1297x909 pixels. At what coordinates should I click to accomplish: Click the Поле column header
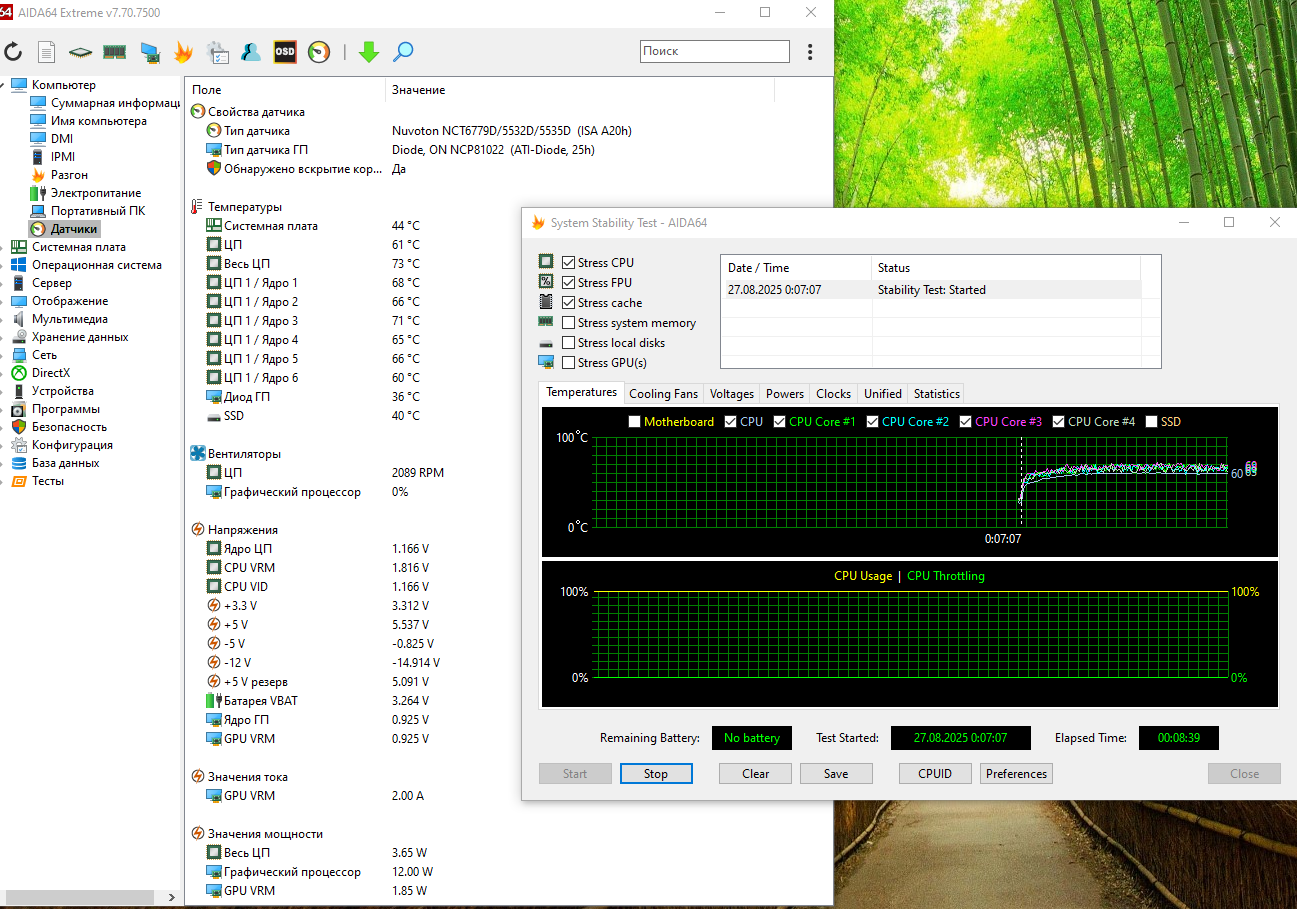[x=285, y=90]
